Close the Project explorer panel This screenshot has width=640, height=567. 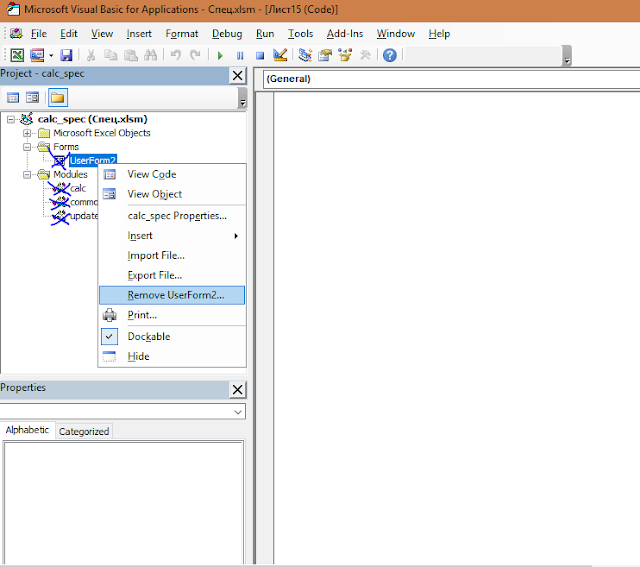(x=238, y=76)
